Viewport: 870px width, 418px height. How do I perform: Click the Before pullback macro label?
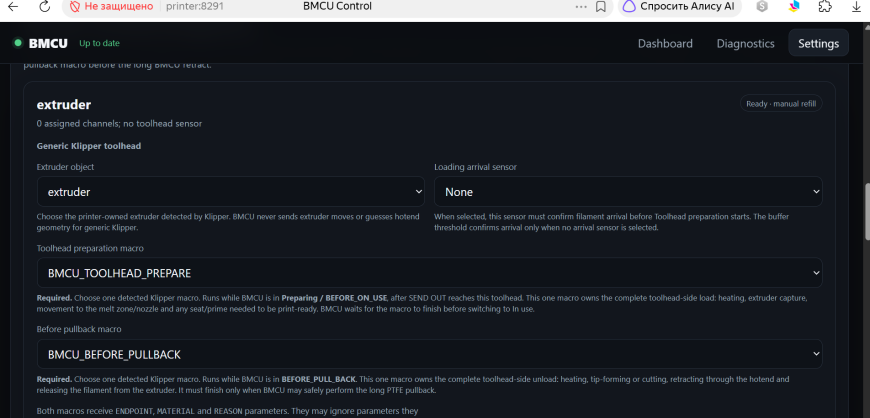click(79, 329)
